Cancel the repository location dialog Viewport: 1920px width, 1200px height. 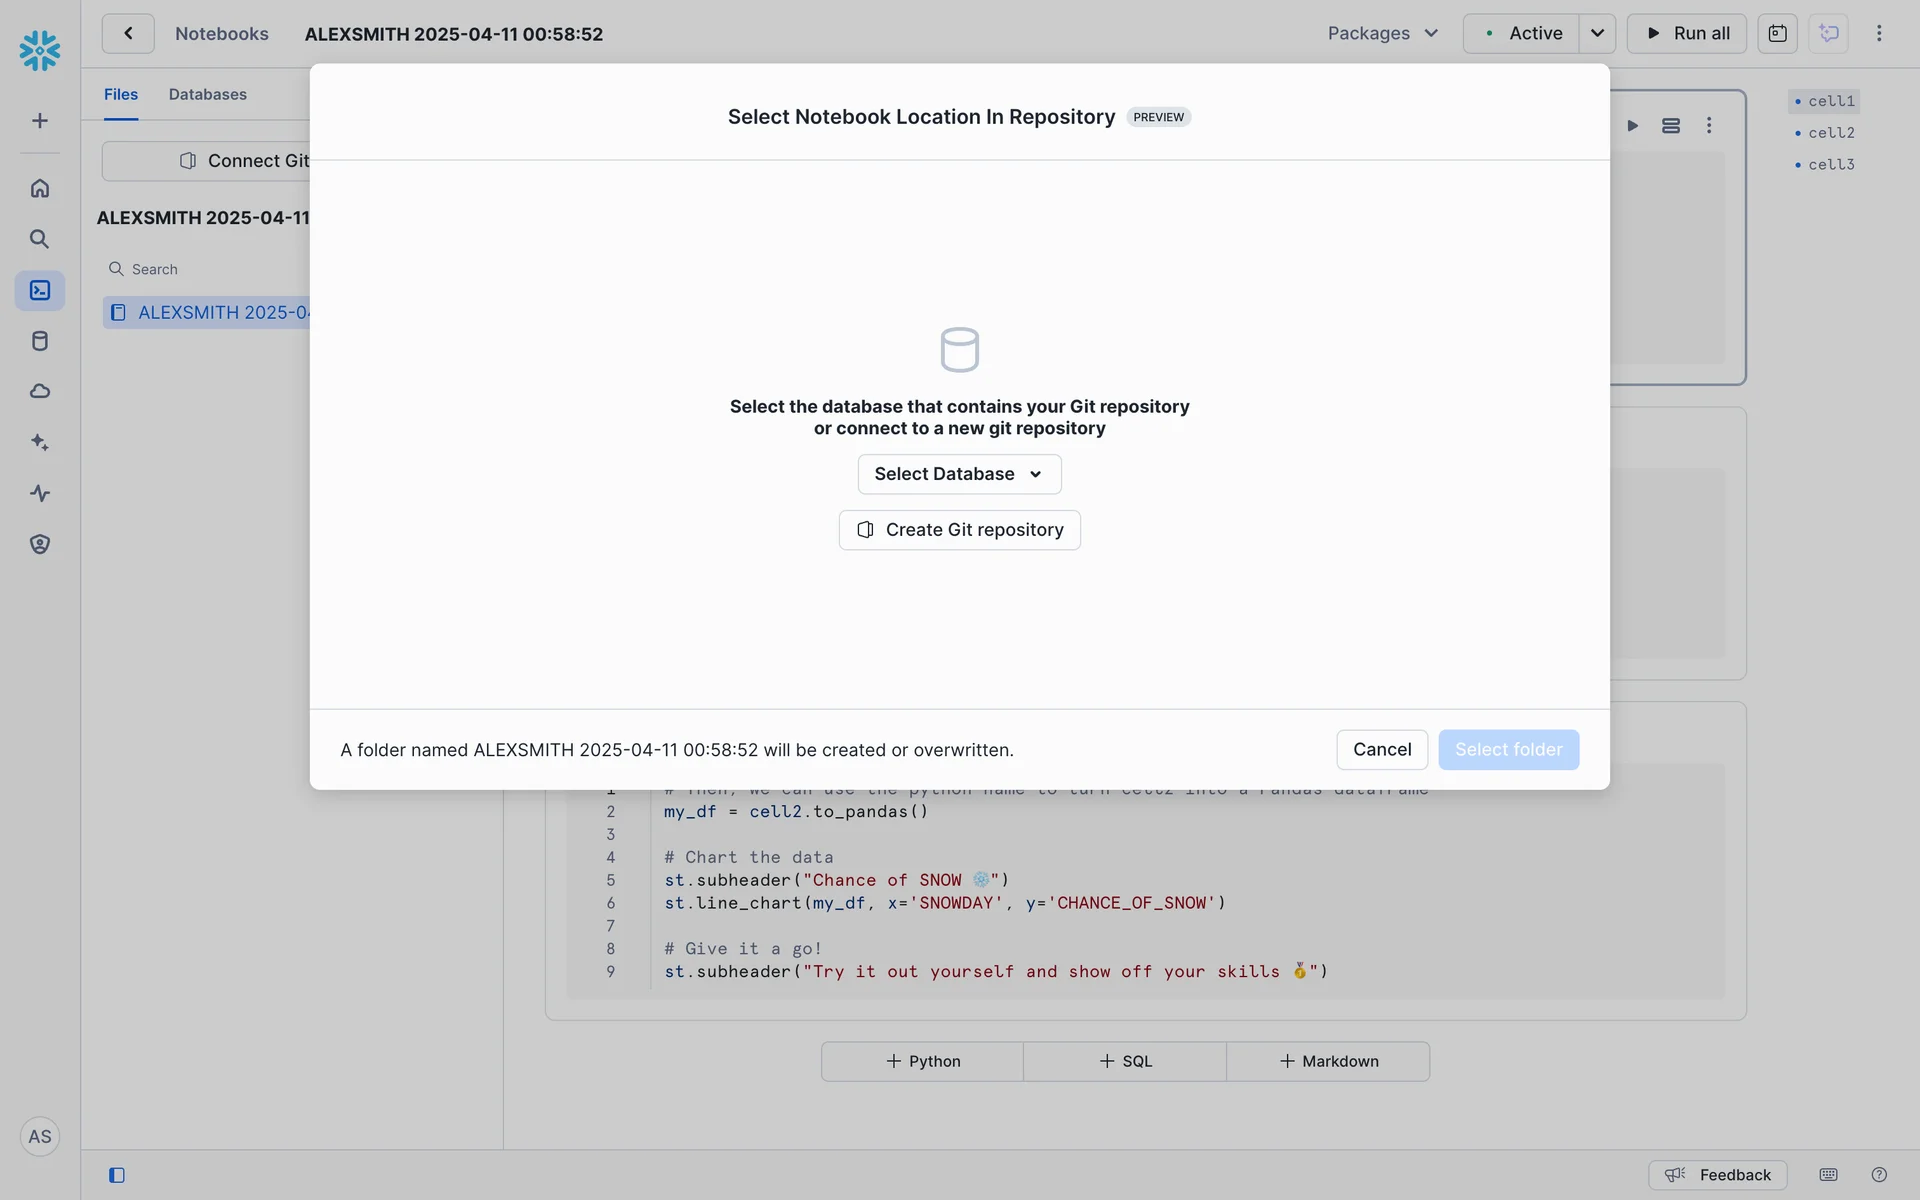click(x=1381, y=750)
